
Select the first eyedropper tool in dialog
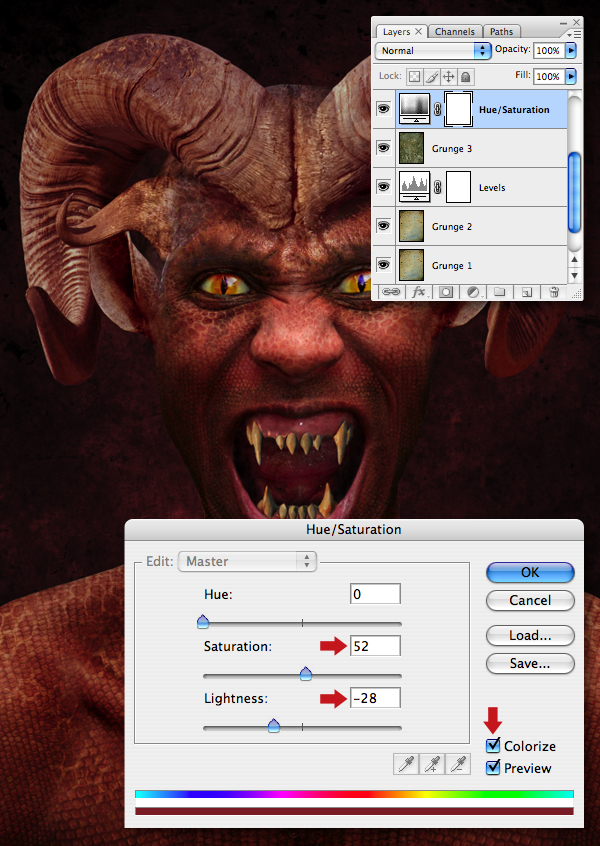tap(406, 764)
